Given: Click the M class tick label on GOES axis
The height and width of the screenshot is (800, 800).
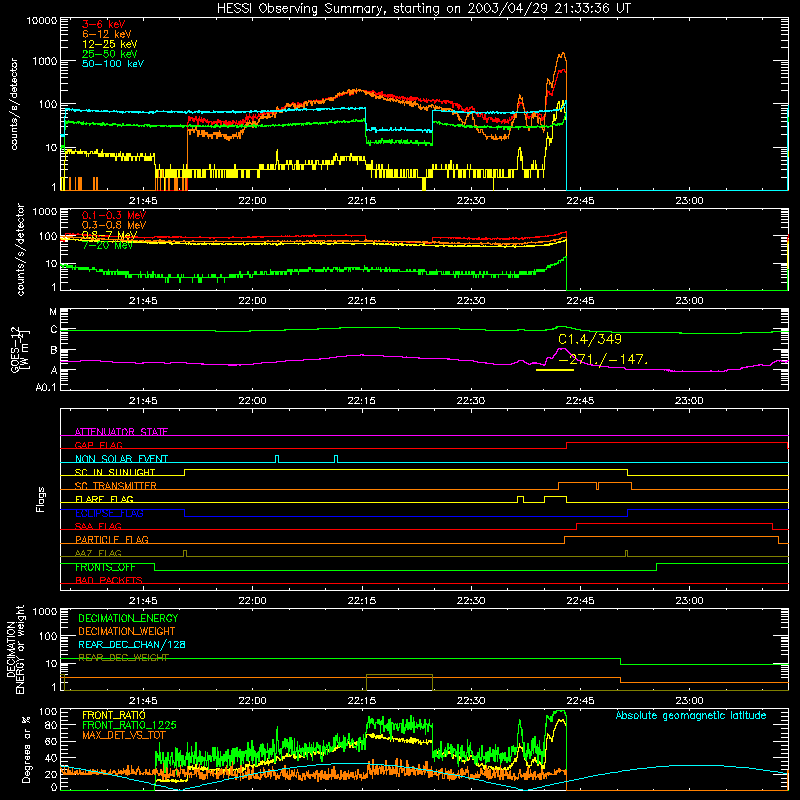Looking at the screenshot, I should [x=53, y=312].
